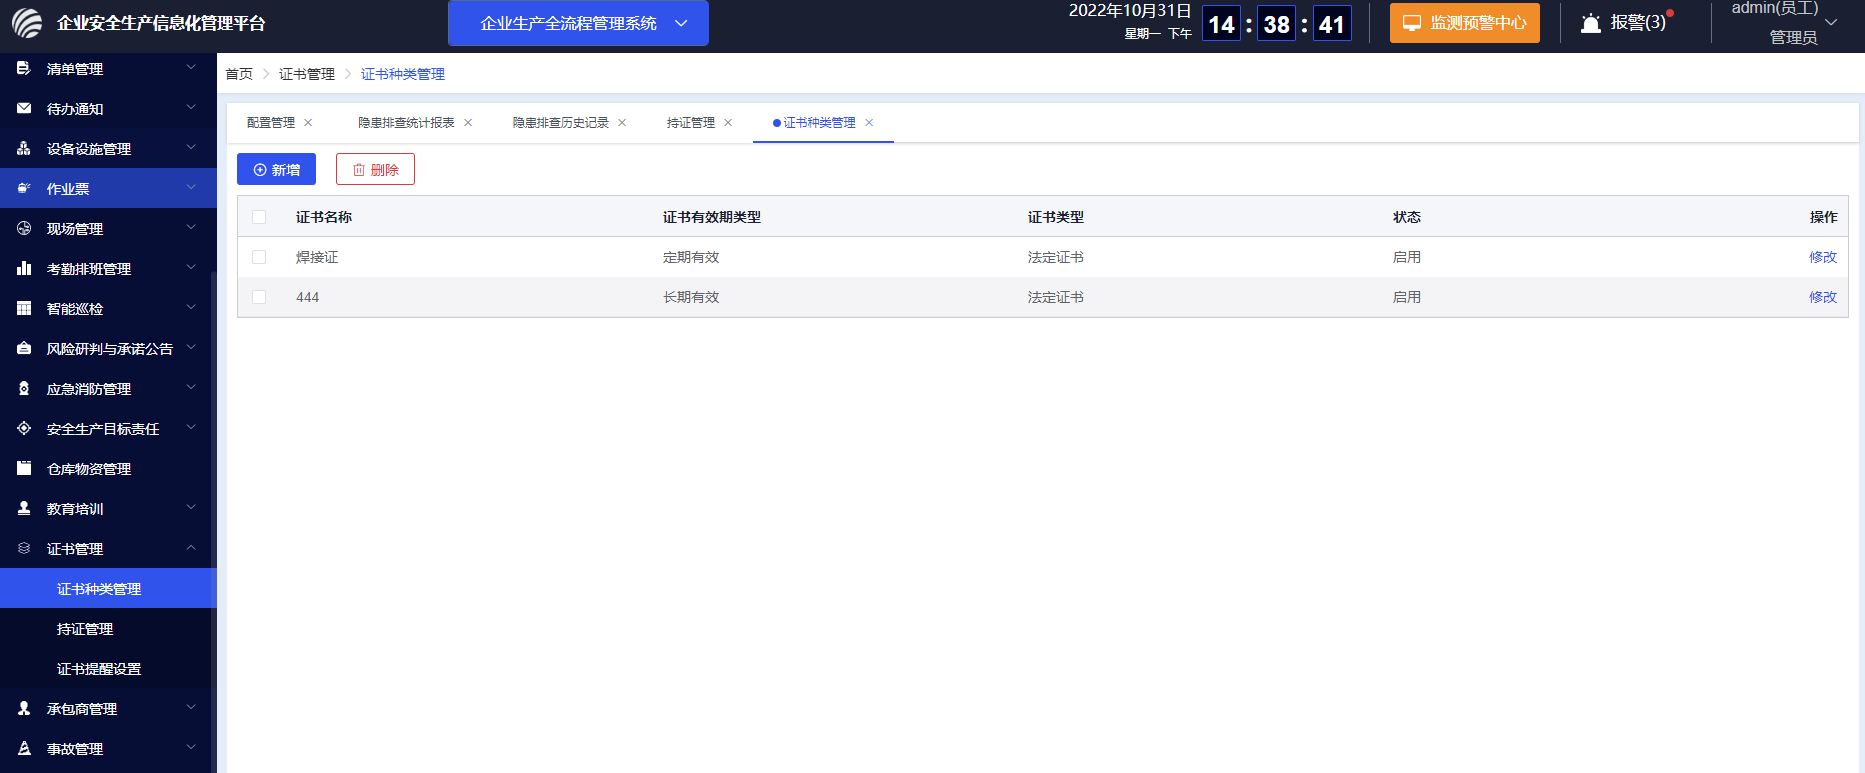Check the 444 row checkbox

(x=259, y=297)
